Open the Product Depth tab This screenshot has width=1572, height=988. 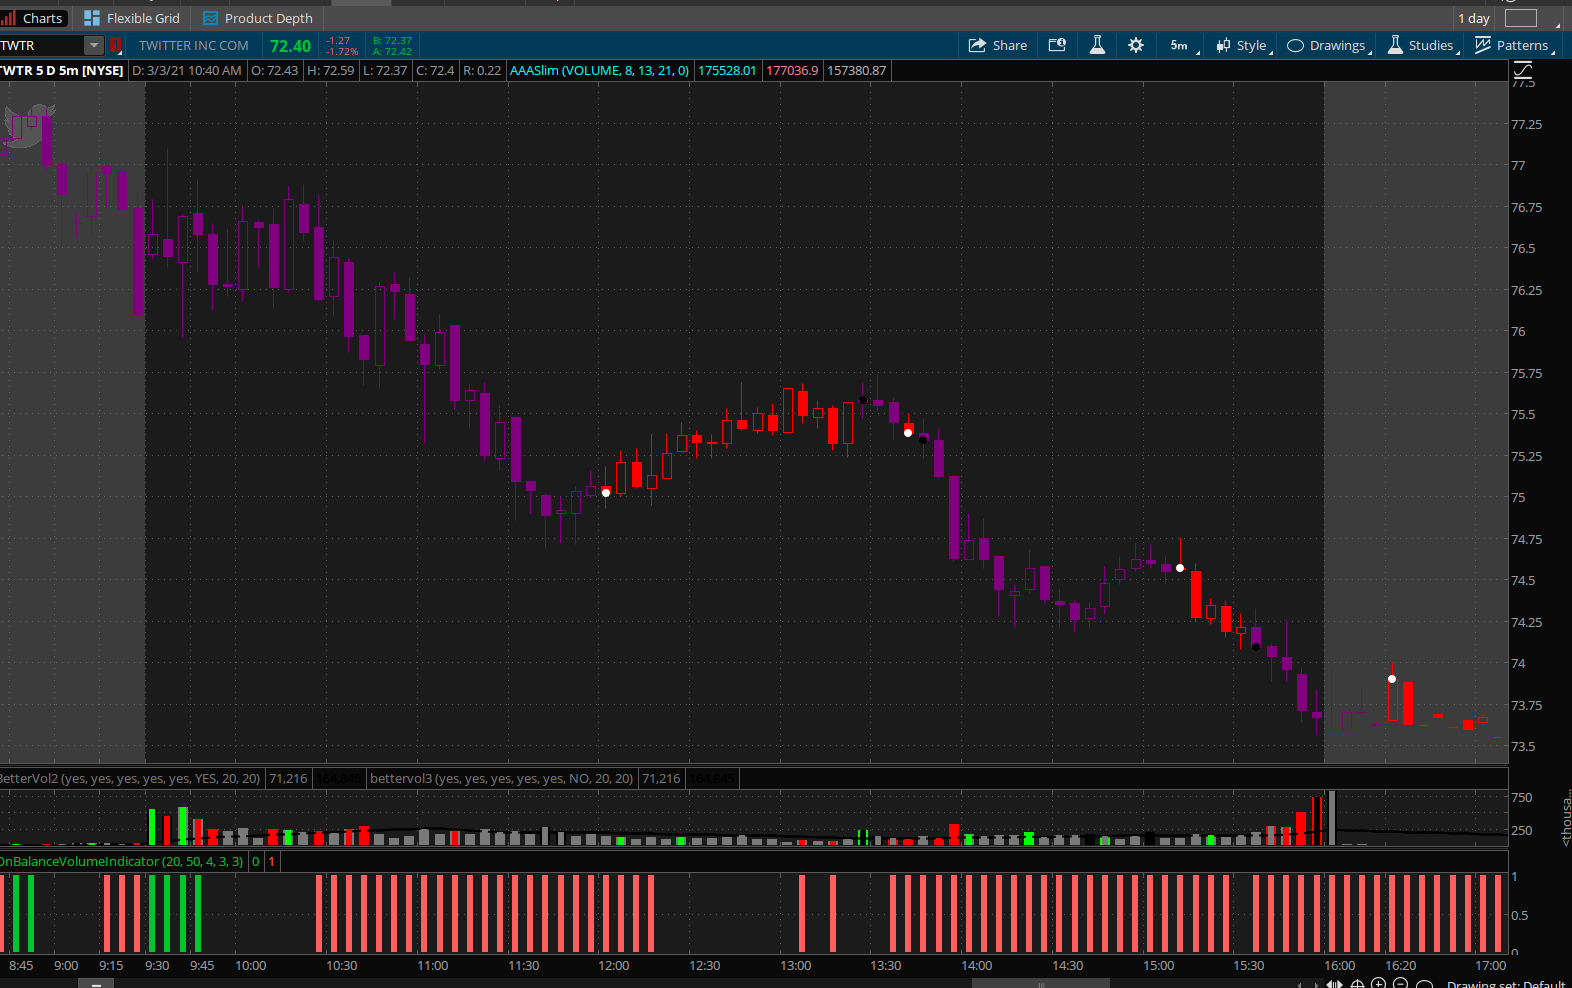point(258,18)
